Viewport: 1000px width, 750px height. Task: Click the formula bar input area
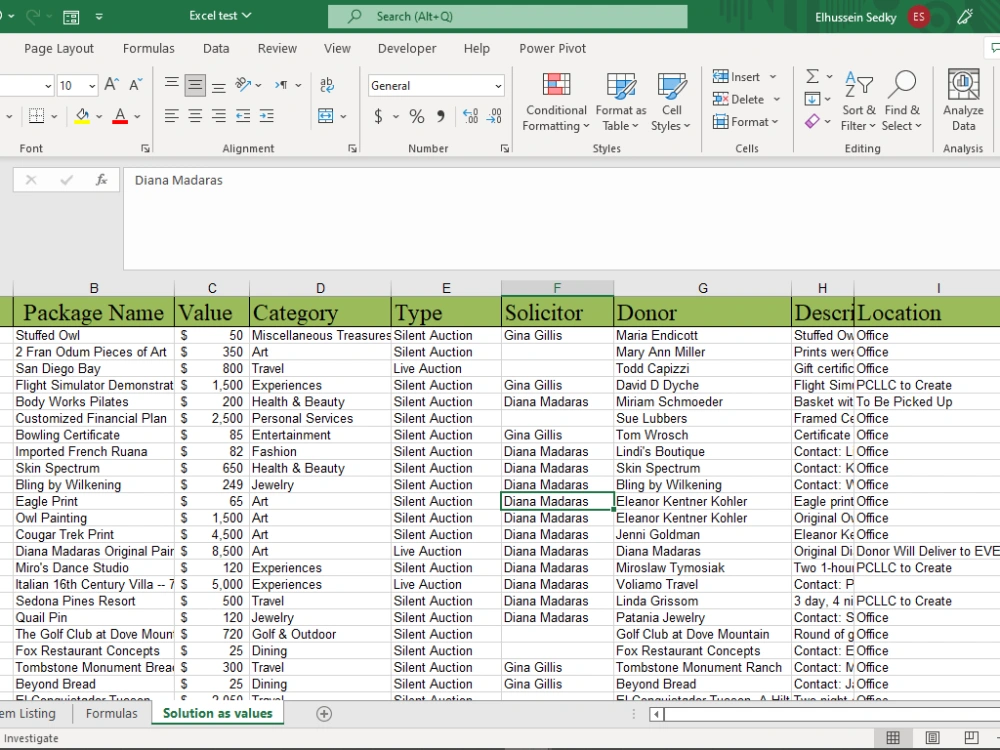pyautogui.click(x=400, y=181)
